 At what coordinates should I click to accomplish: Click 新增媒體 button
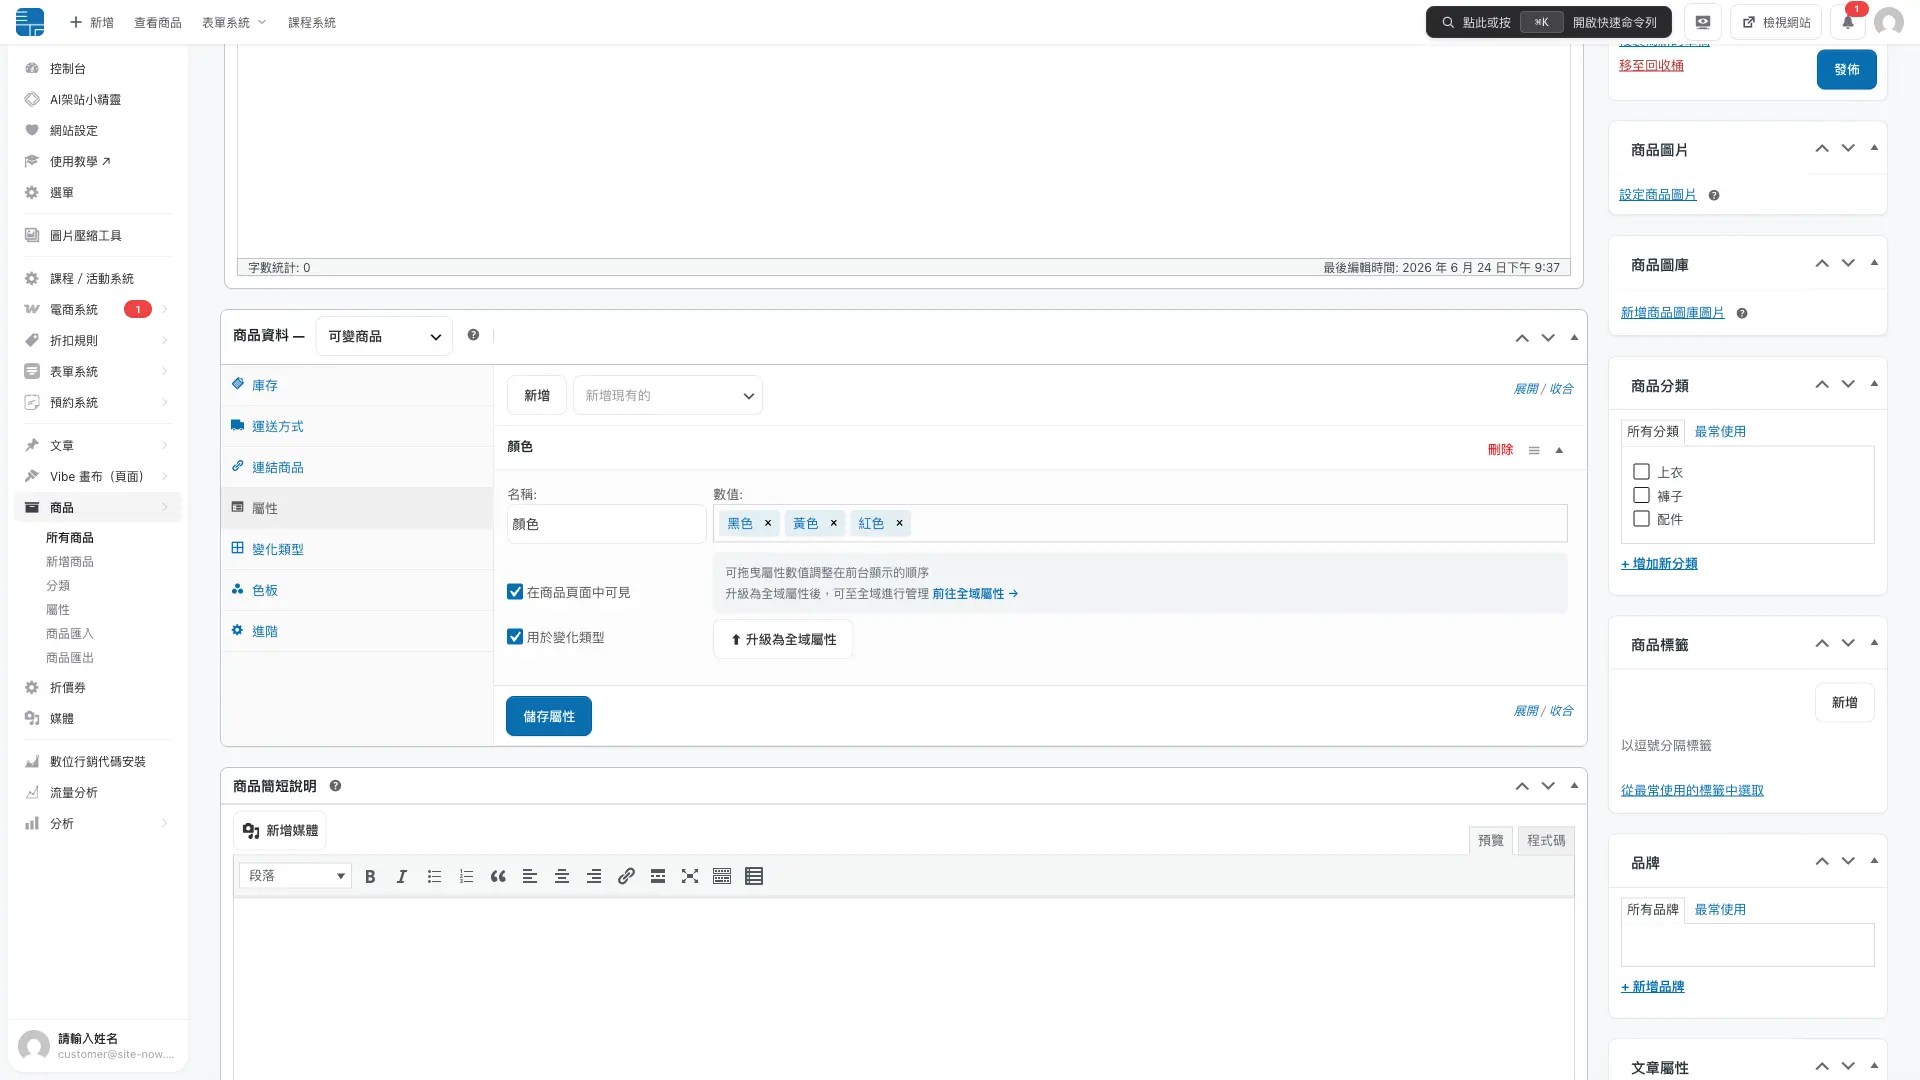pos(280,831)
